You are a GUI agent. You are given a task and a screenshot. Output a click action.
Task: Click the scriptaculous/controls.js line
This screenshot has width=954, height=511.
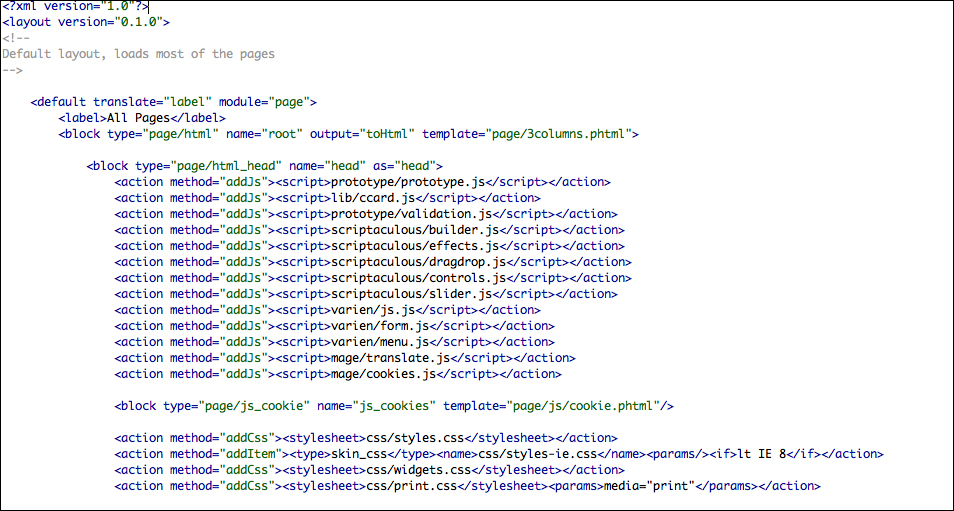[x=373, y=278]
